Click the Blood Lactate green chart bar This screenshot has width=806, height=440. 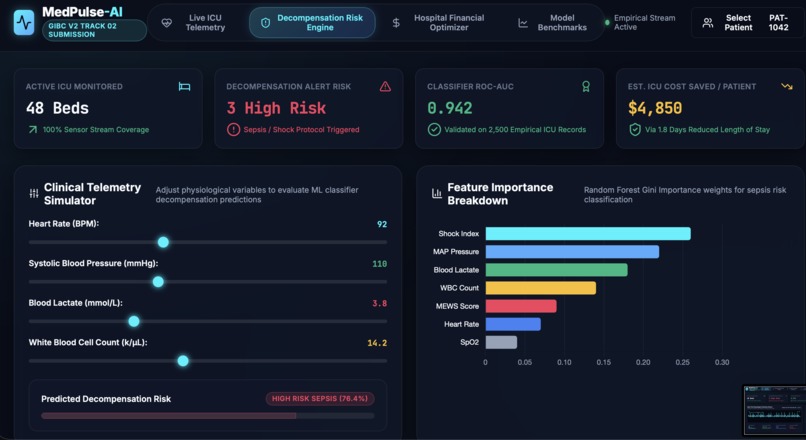click(557, 270)
